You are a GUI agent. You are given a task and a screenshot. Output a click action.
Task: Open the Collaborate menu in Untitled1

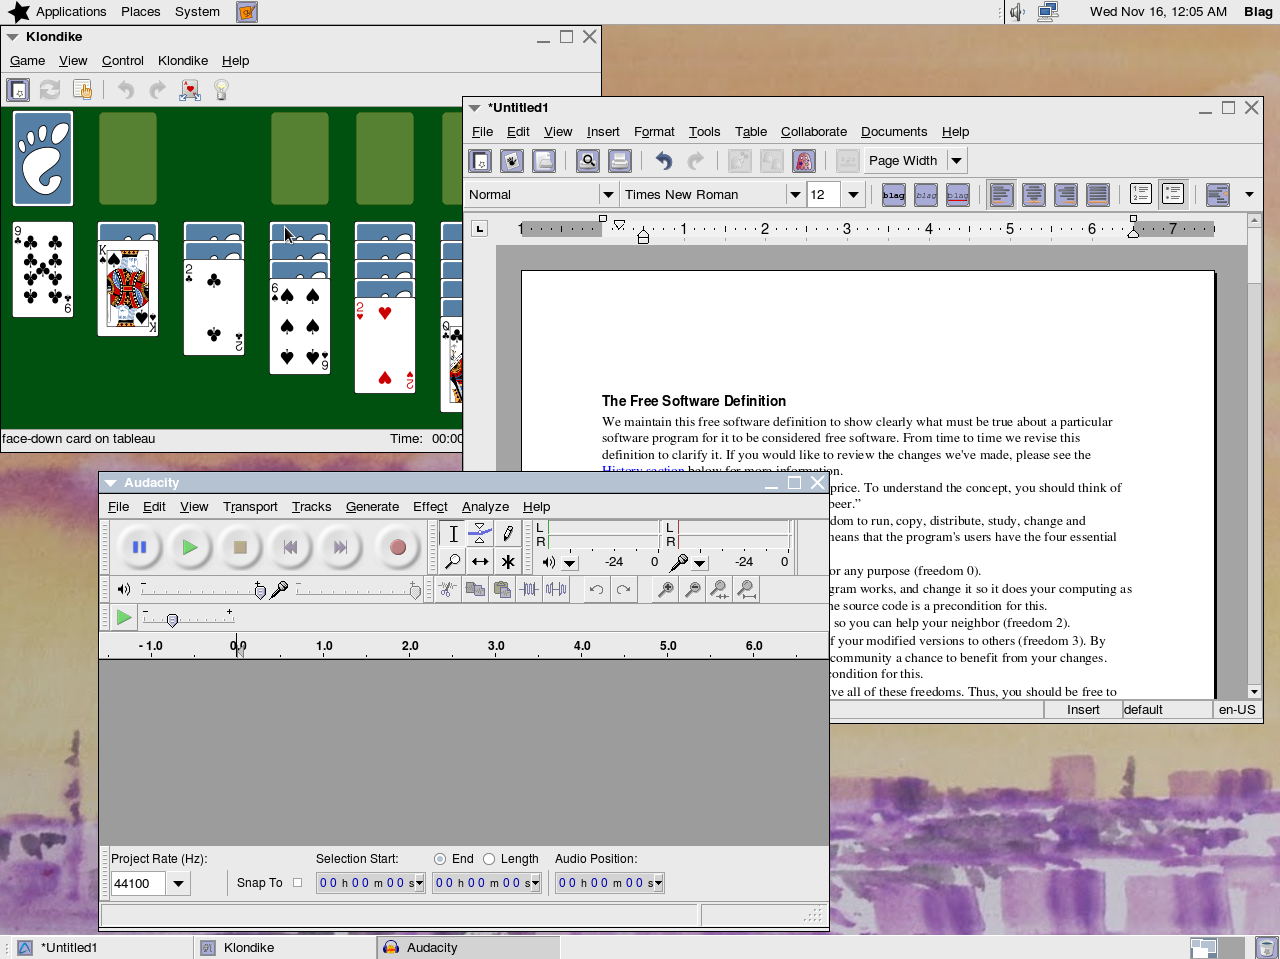[x=814, y=132]
